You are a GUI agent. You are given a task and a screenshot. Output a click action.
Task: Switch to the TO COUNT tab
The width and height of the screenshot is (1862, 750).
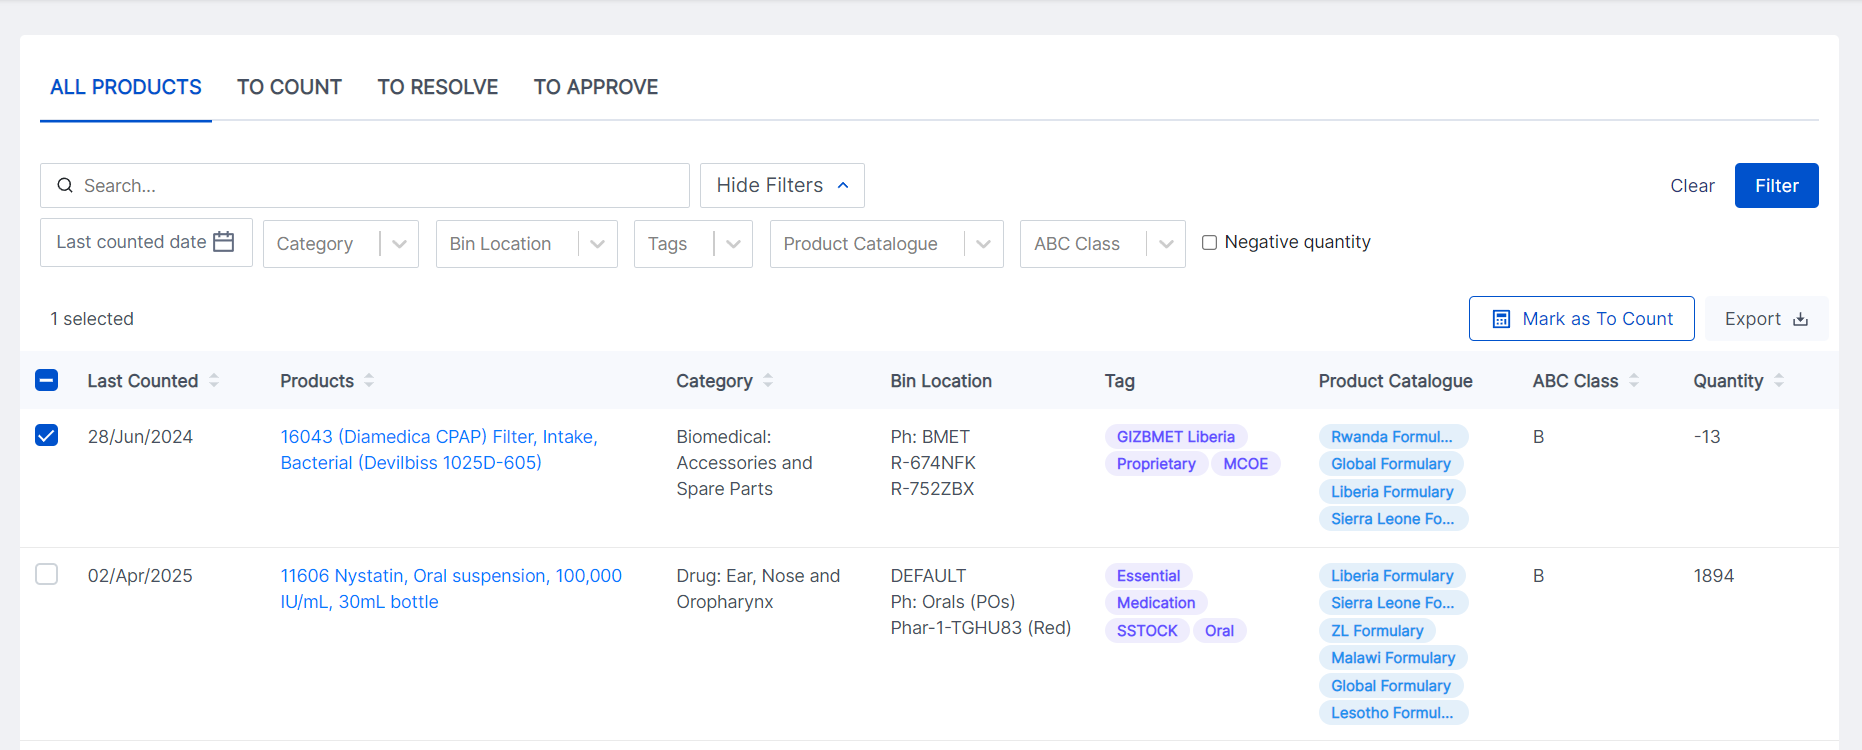(289, 87)
